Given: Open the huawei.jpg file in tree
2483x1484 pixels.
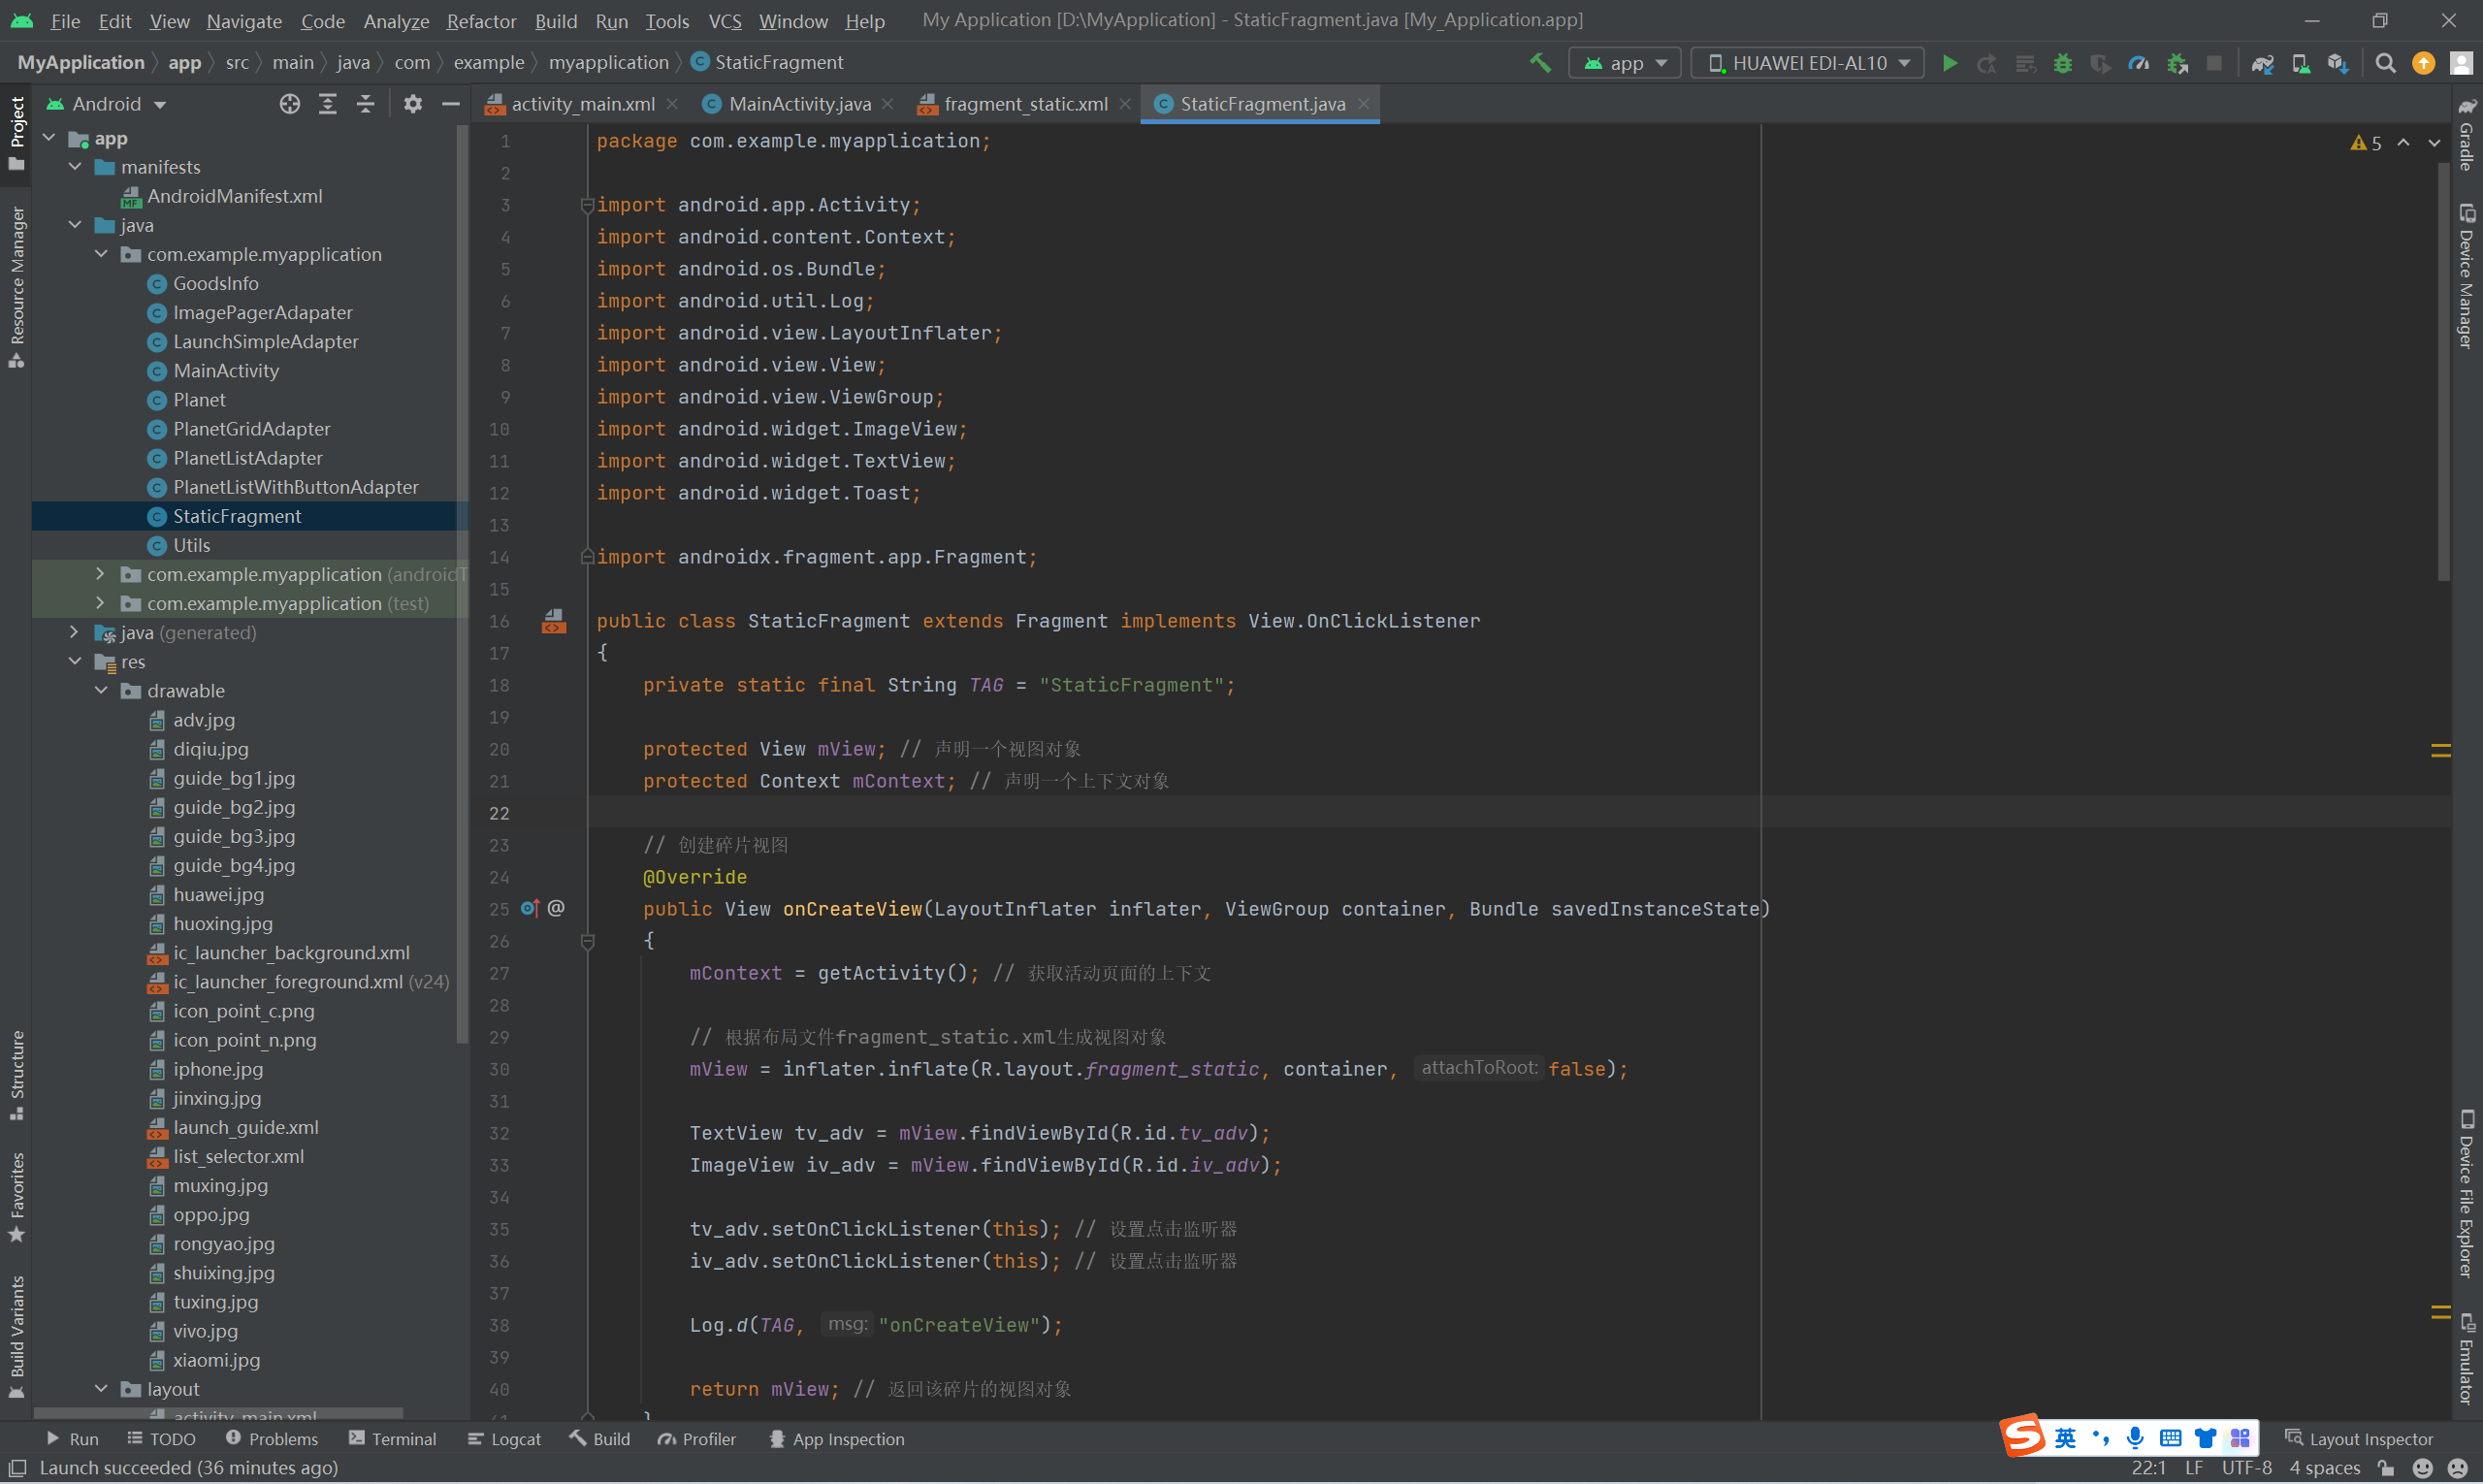Looking at the screenshot, I should (x=218, y=894).
